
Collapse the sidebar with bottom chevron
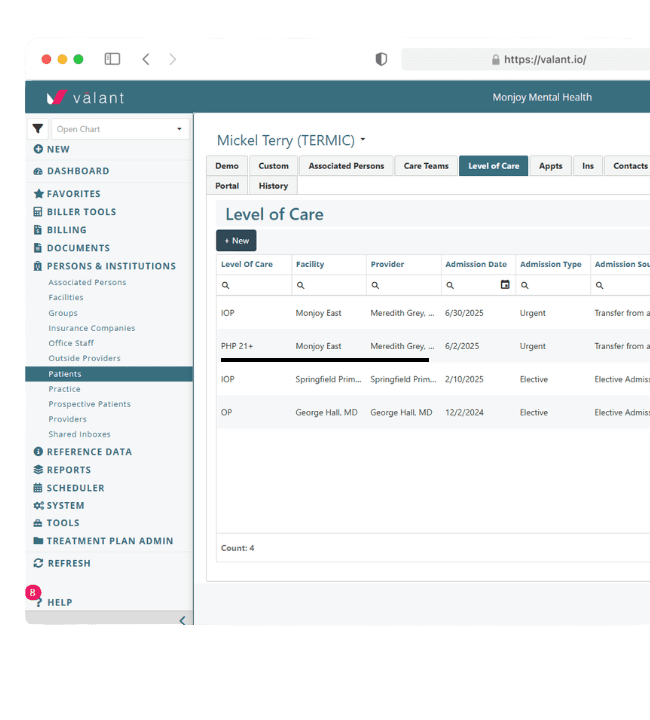point(181,620)
